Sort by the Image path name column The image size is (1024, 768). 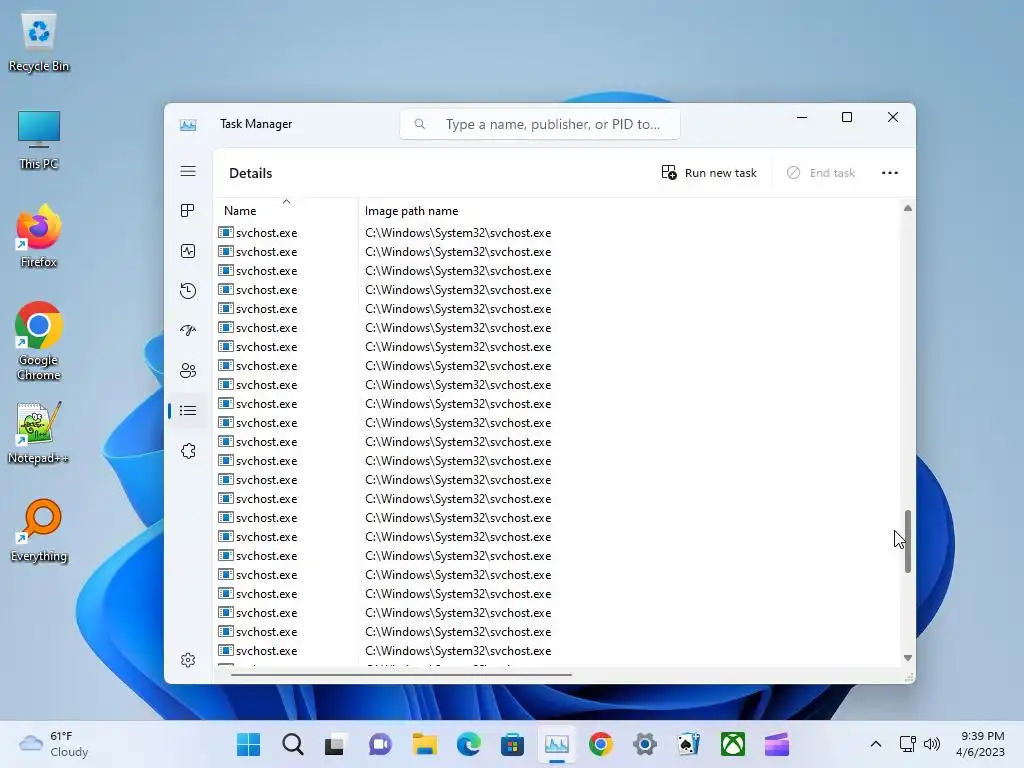411,211
